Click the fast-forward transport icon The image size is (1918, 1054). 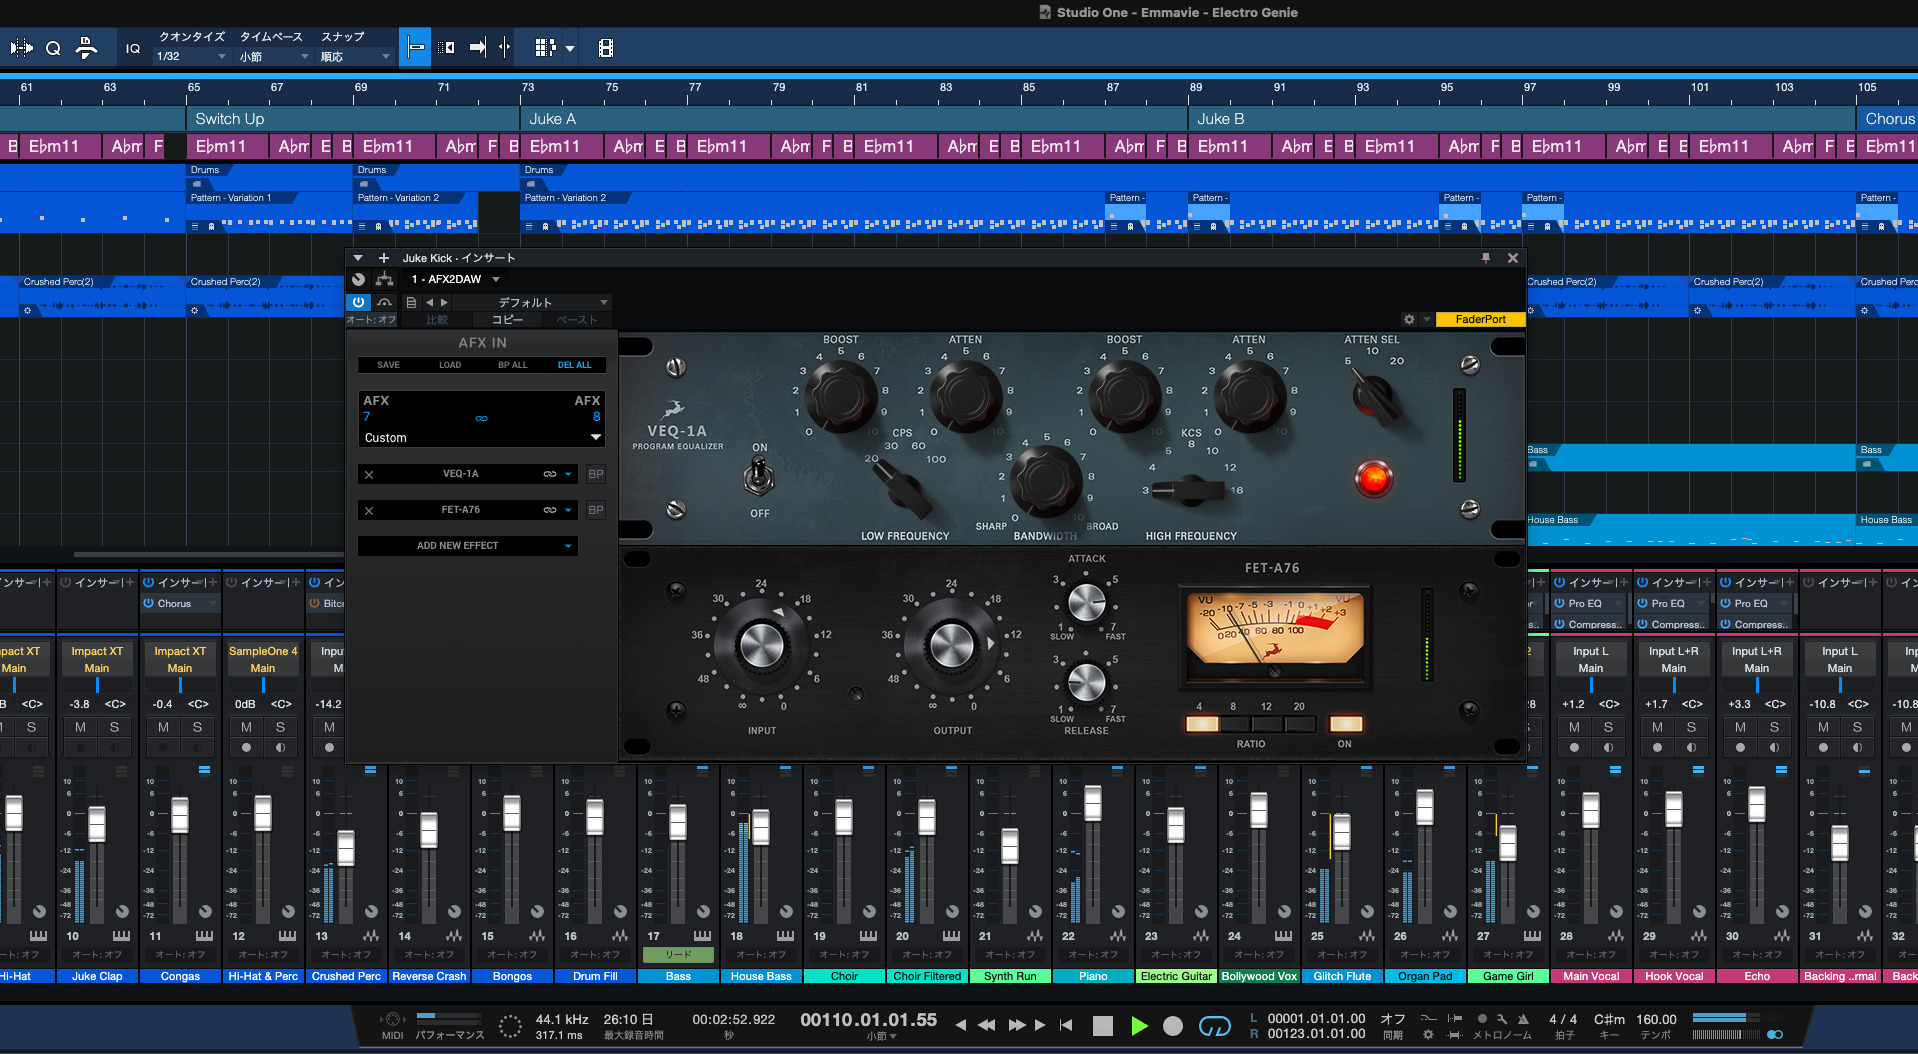[x=1017, y=1025]
